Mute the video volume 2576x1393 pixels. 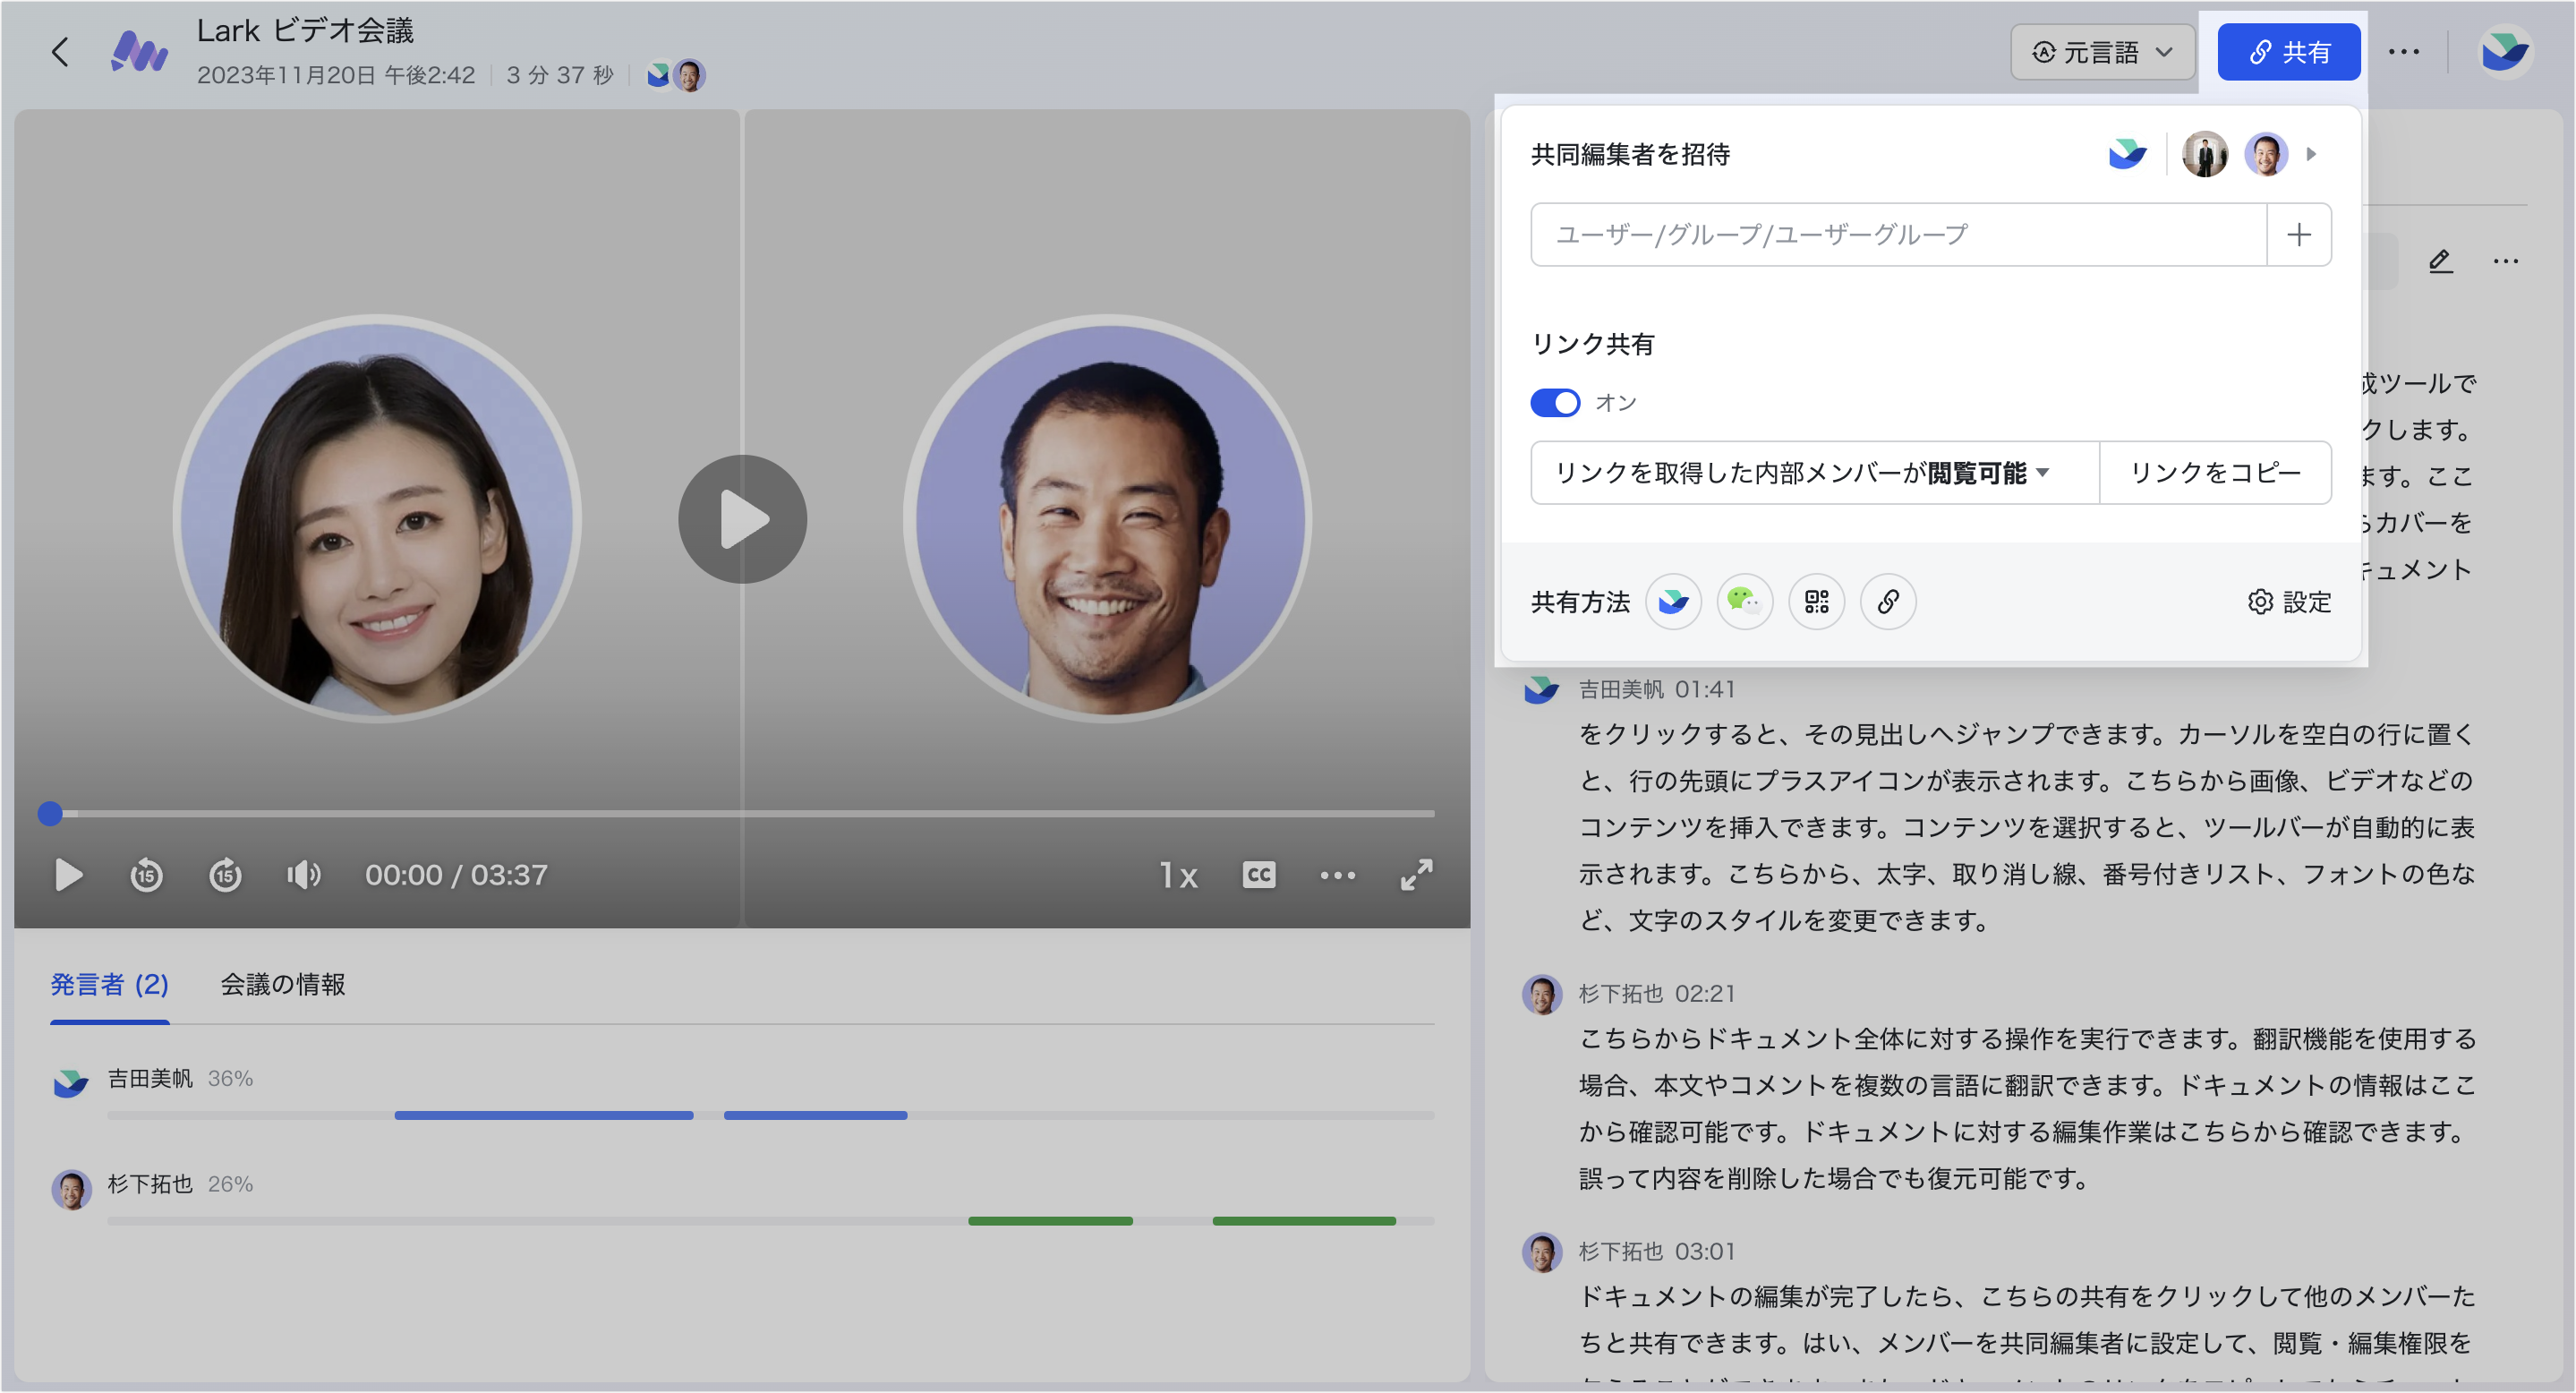point(303,875)
